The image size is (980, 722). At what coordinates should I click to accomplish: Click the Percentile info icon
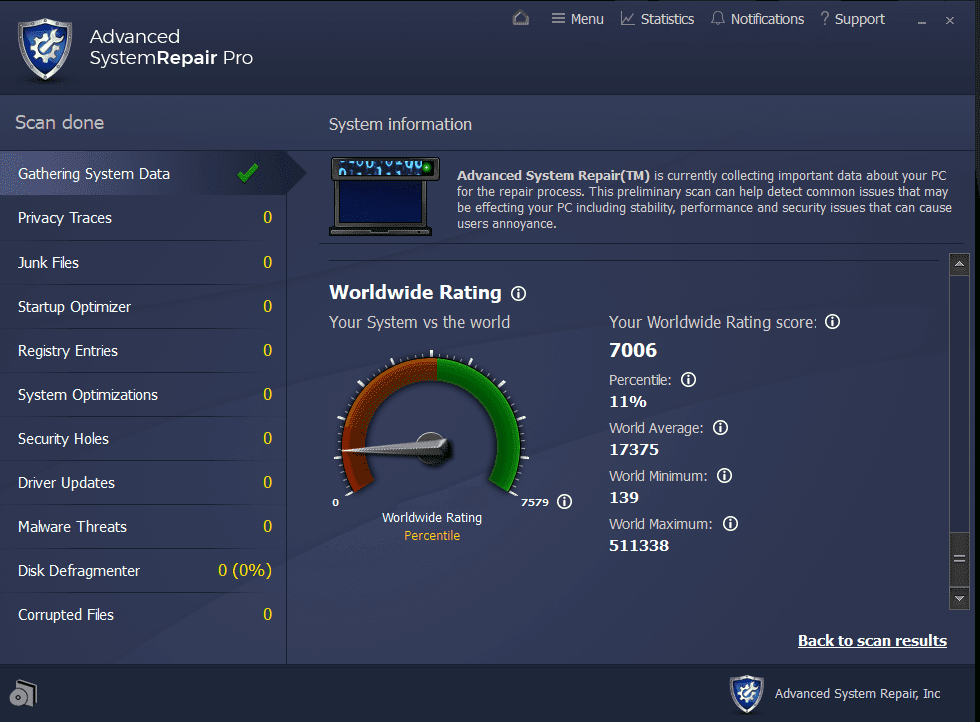pyautogui.click(x=688, y=379)
